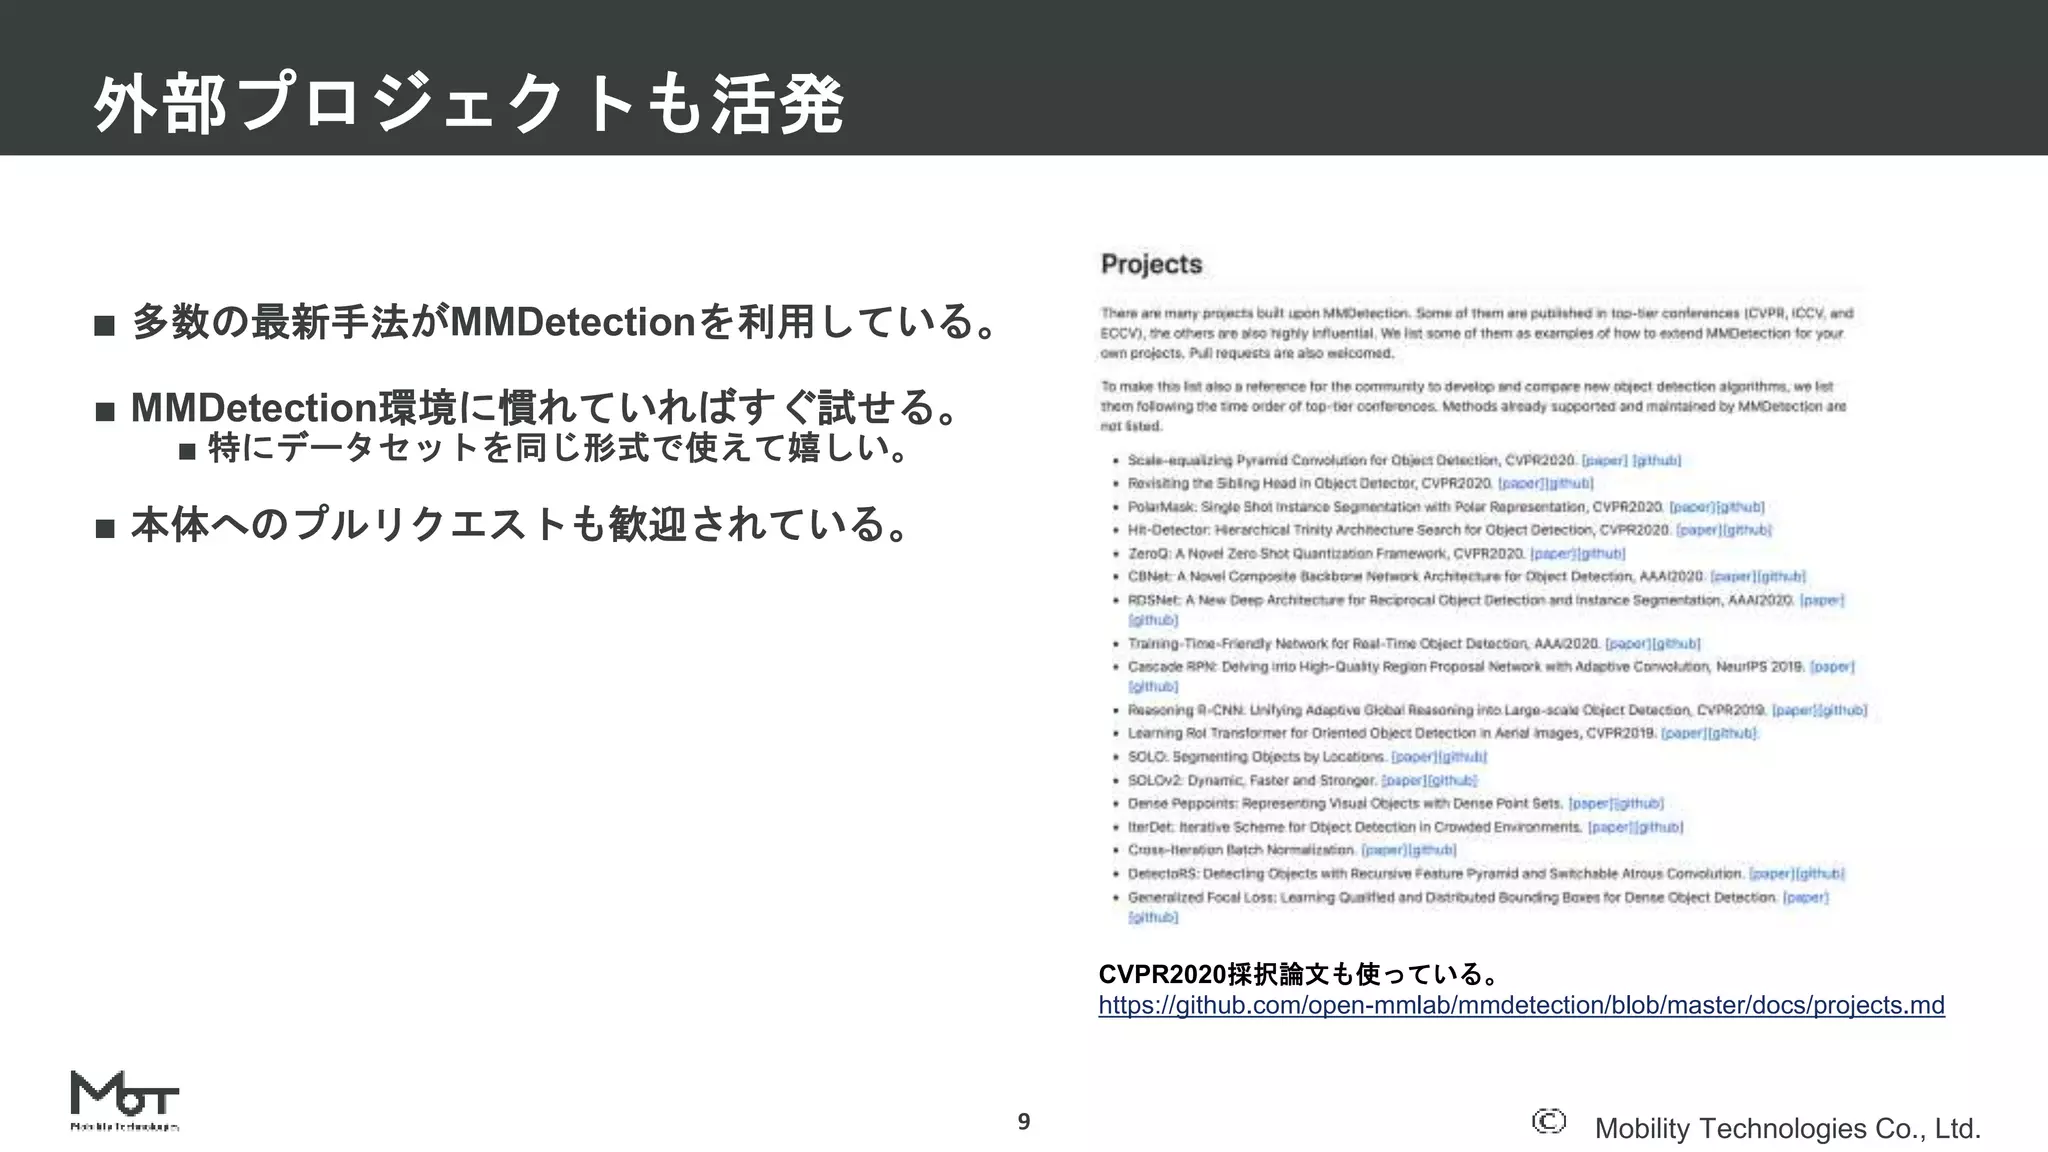Click paragraph starting 'There are many projects'
2048x1152 pixels.
click(1477, 333)
